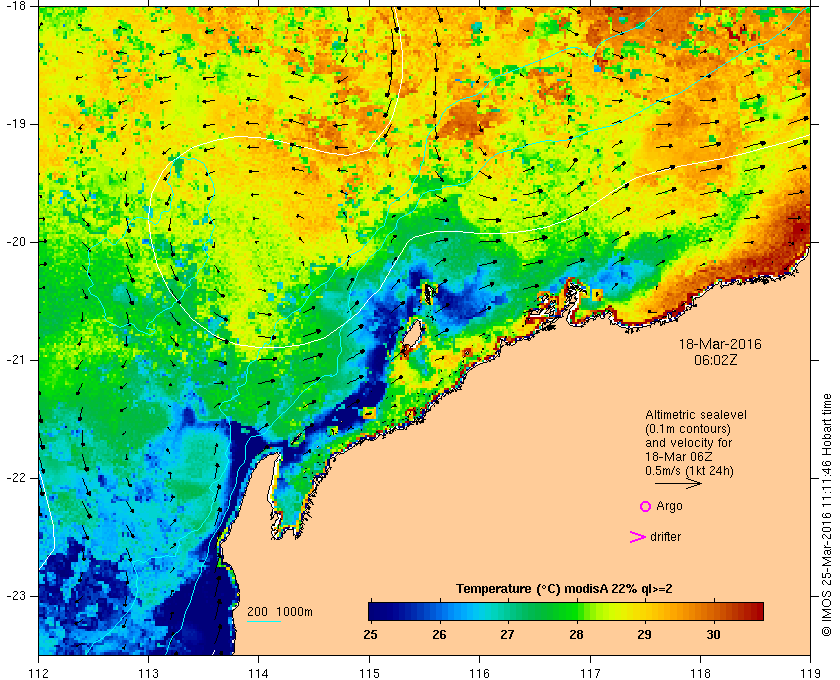Click the 'and velocity for' legend line
Screen dimensions: 840x680
coord(688,443)
